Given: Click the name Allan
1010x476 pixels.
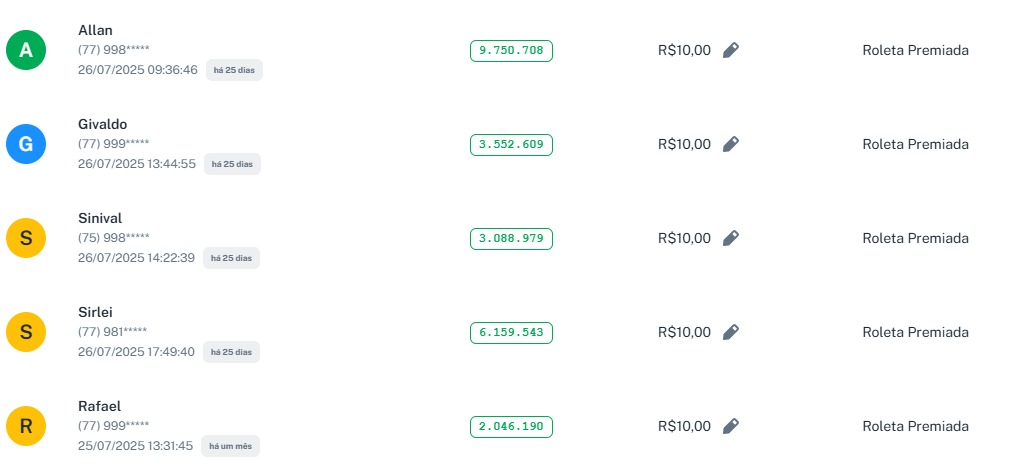Looking at the screenshot, I should (x=95, y=30).
